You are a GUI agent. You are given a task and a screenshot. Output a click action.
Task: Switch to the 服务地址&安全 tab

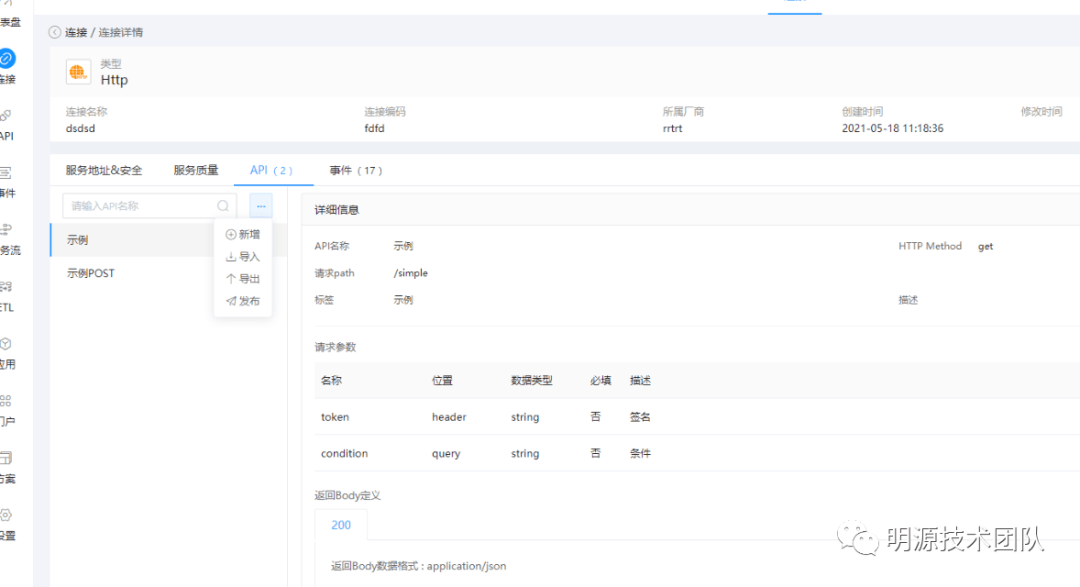[x=104, y=170]
